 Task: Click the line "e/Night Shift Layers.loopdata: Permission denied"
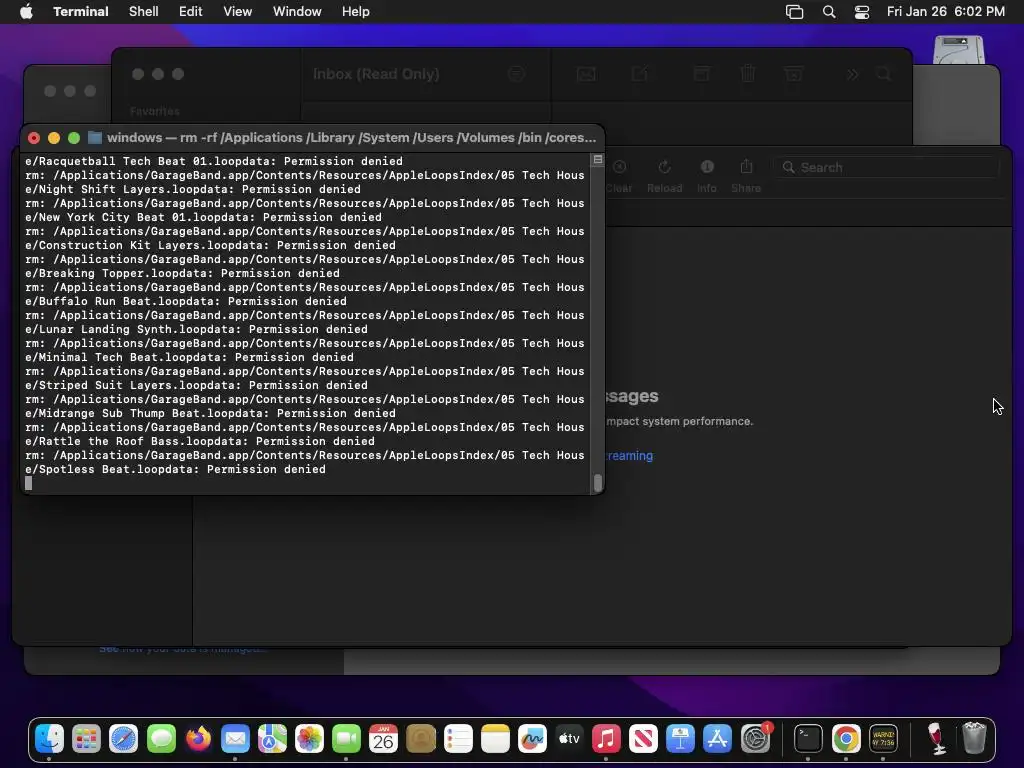click(193, 189)
